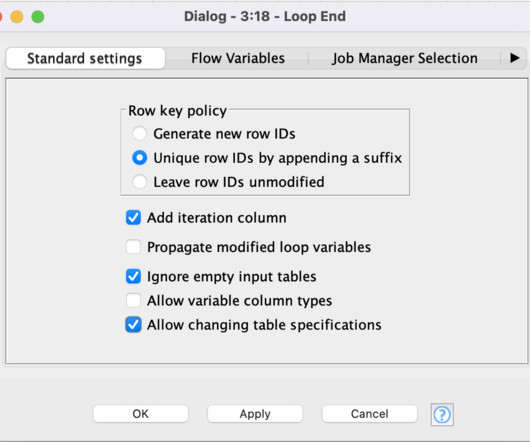Enable Propagate modified loop variables
Screen dimensions: 530x442
tap(133, 247)
